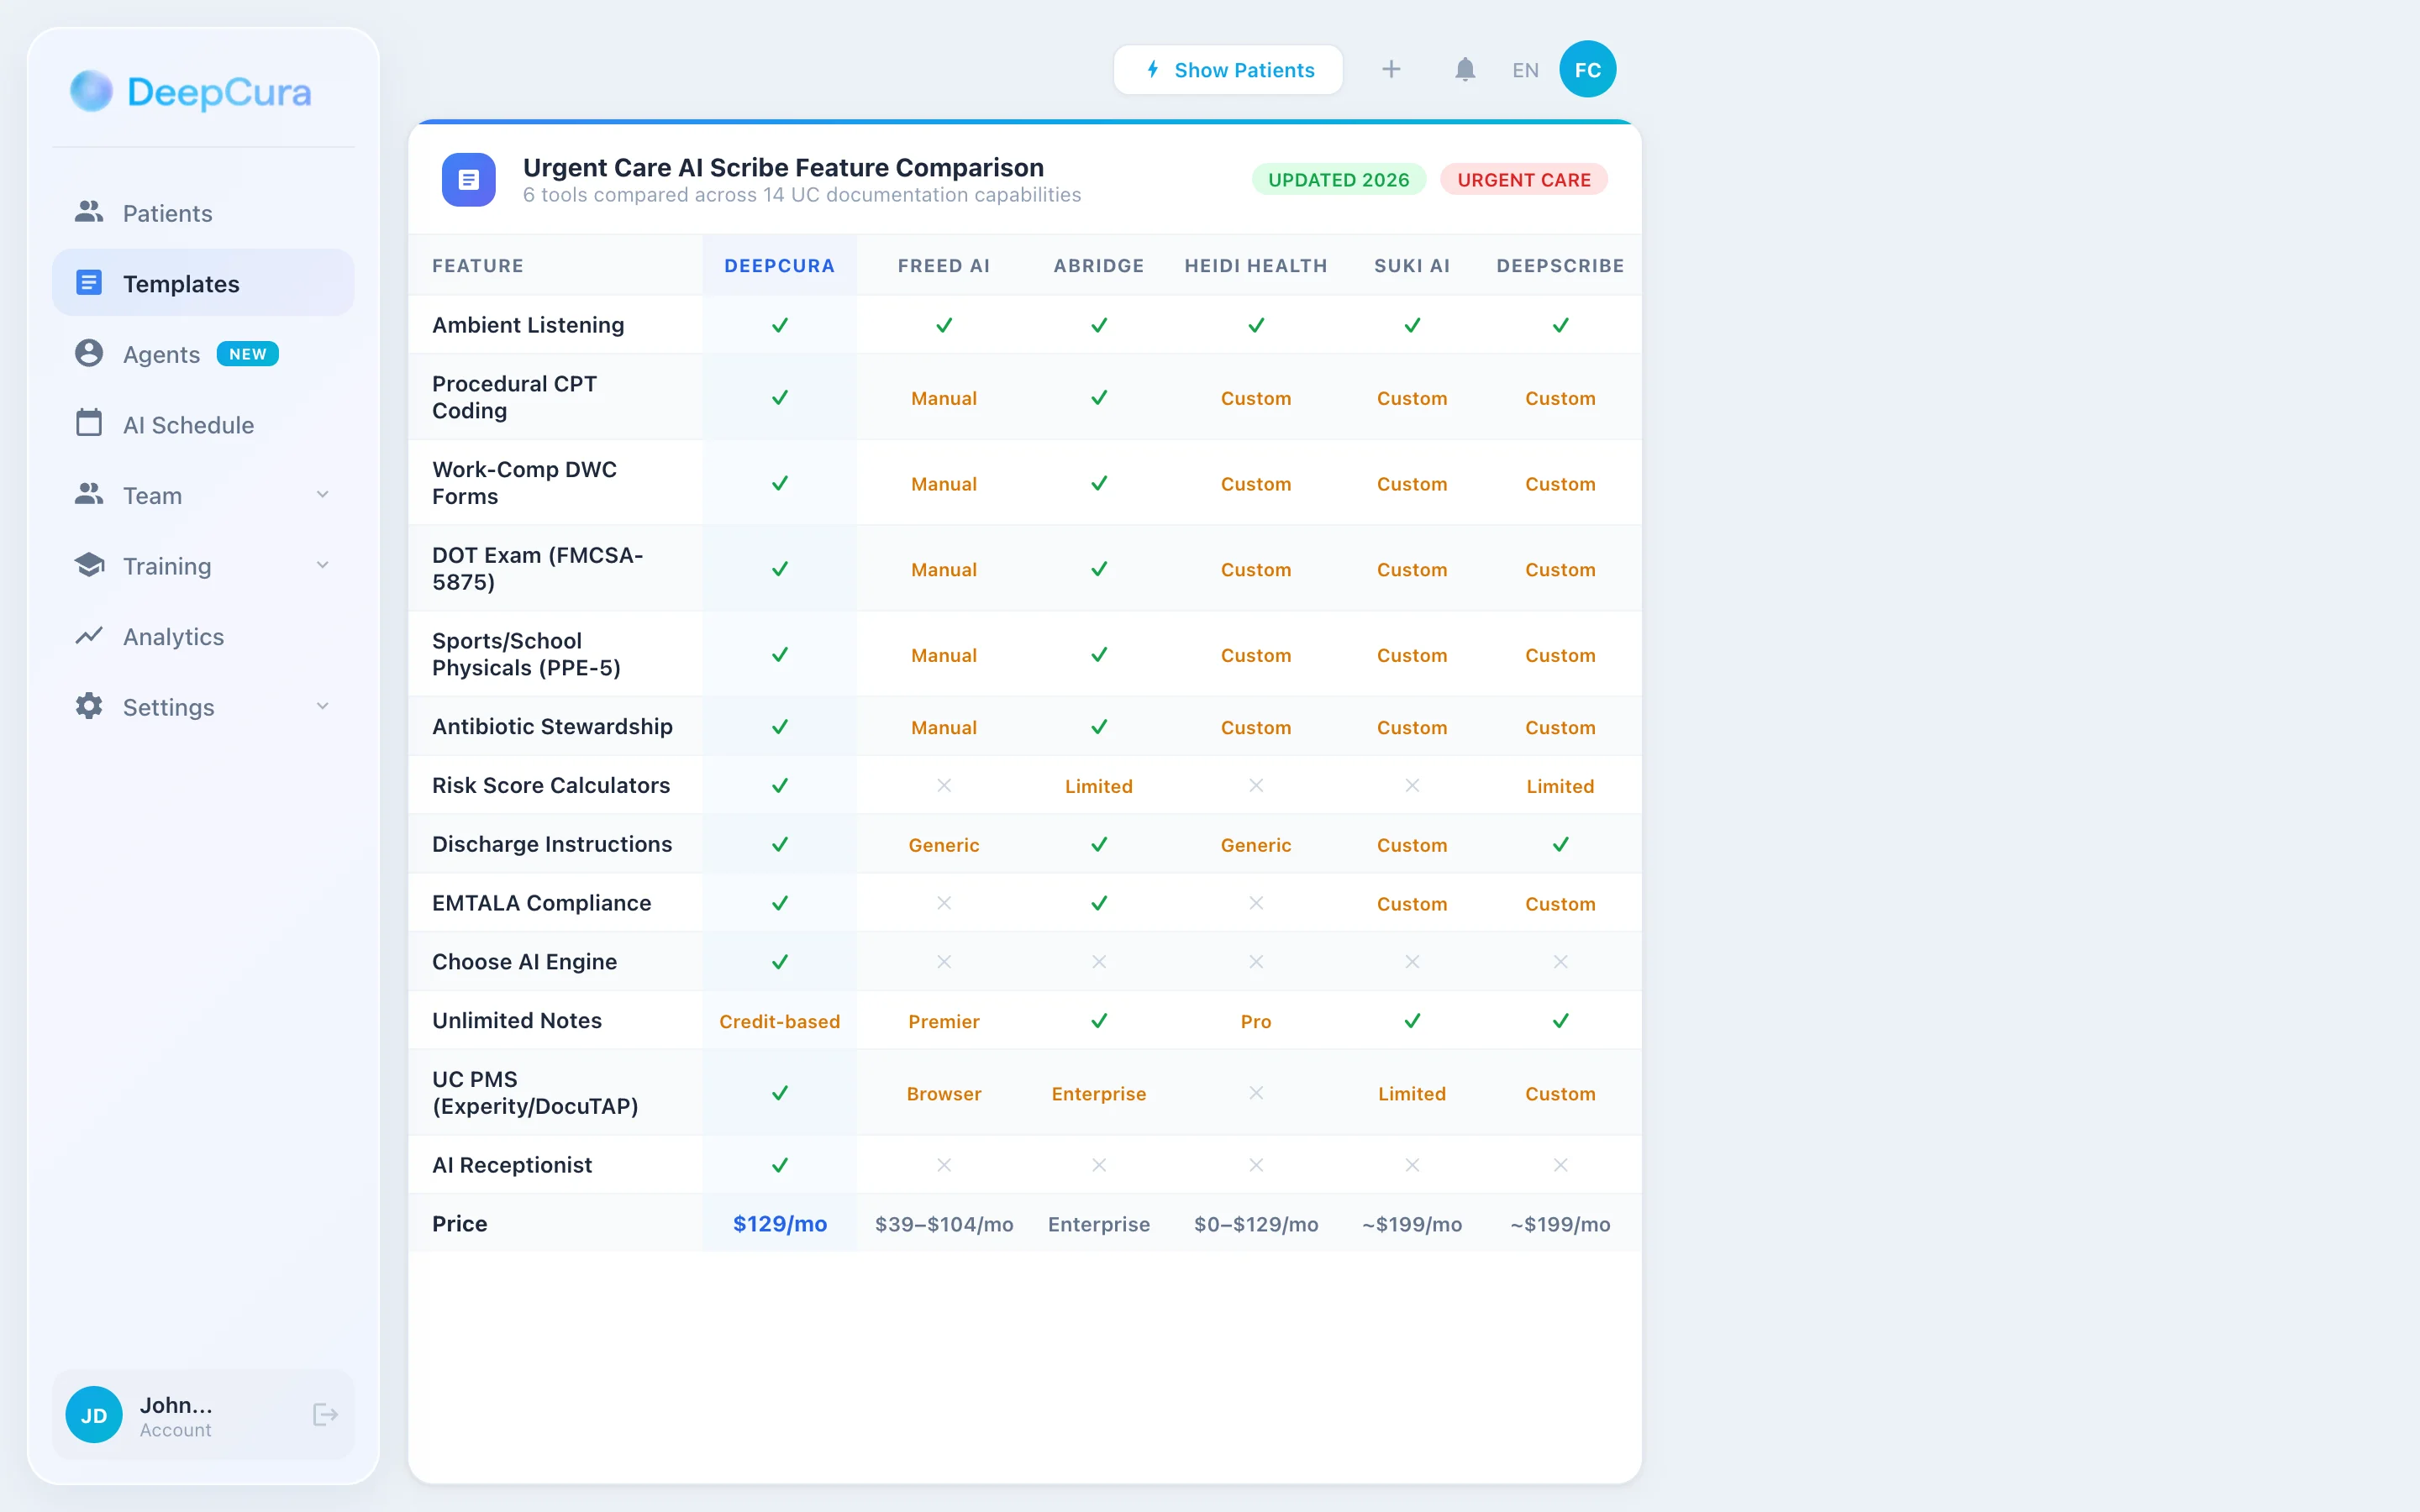Screen dimensions: 2420x1512
Task: Switch language via EN button
Action: pyautogui.click(x=1524, y=70)
